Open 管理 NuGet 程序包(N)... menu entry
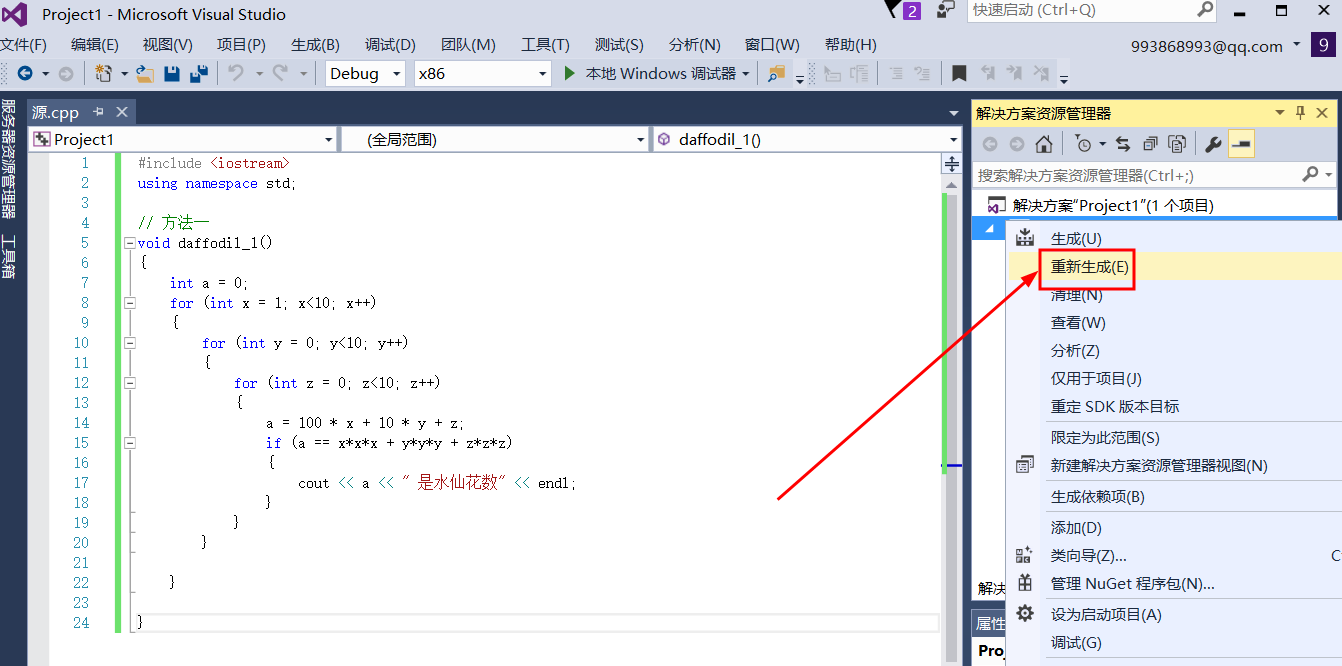This screenshot has height=666, width=1342. click(x=1132, y=584)
